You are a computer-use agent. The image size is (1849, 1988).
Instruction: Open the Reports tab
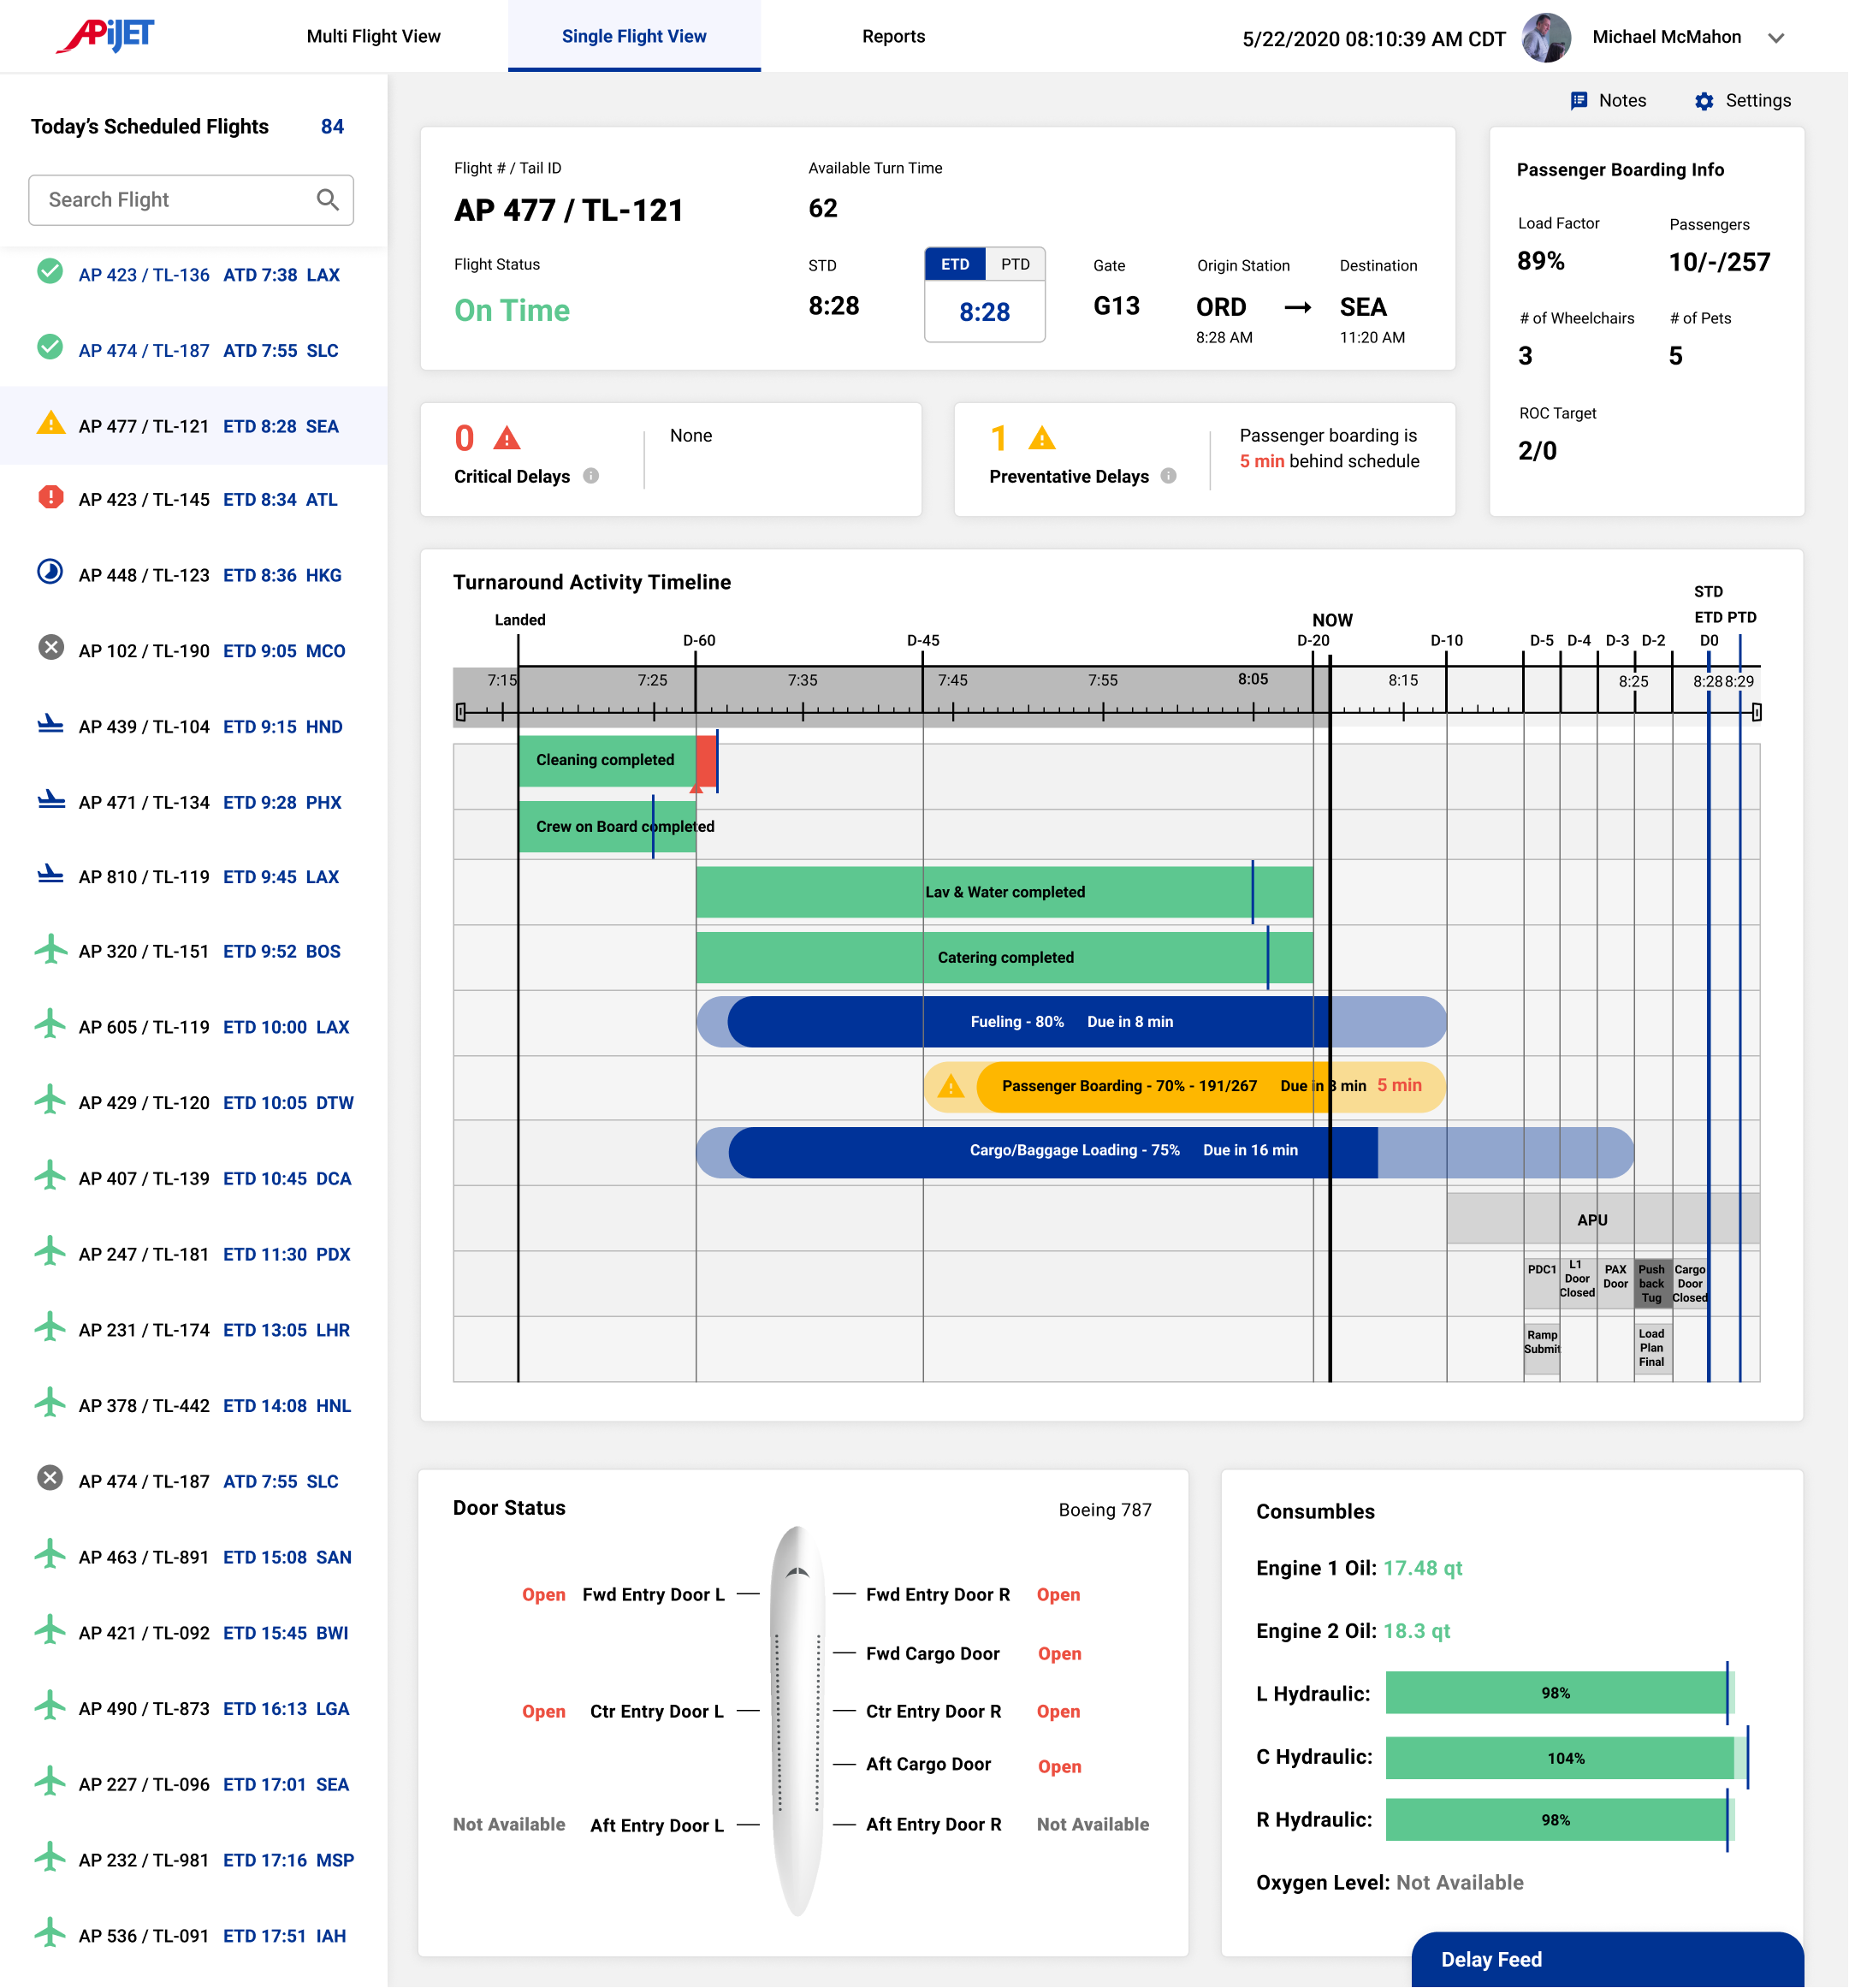pyautogui.click(x=893, y=36)
